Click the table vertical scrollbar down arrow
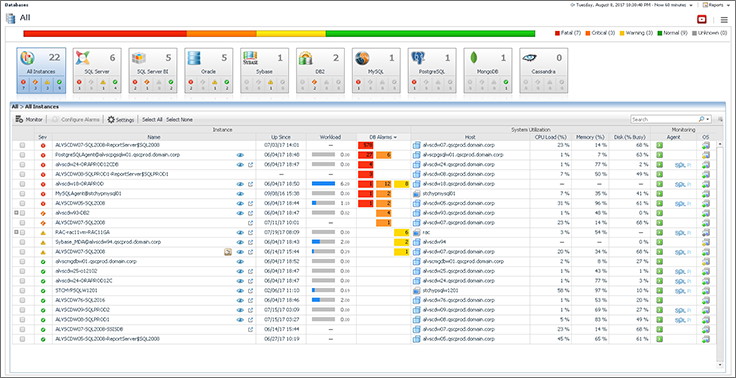The height and width of the screenshot is (378, 736). pos(720,364)
